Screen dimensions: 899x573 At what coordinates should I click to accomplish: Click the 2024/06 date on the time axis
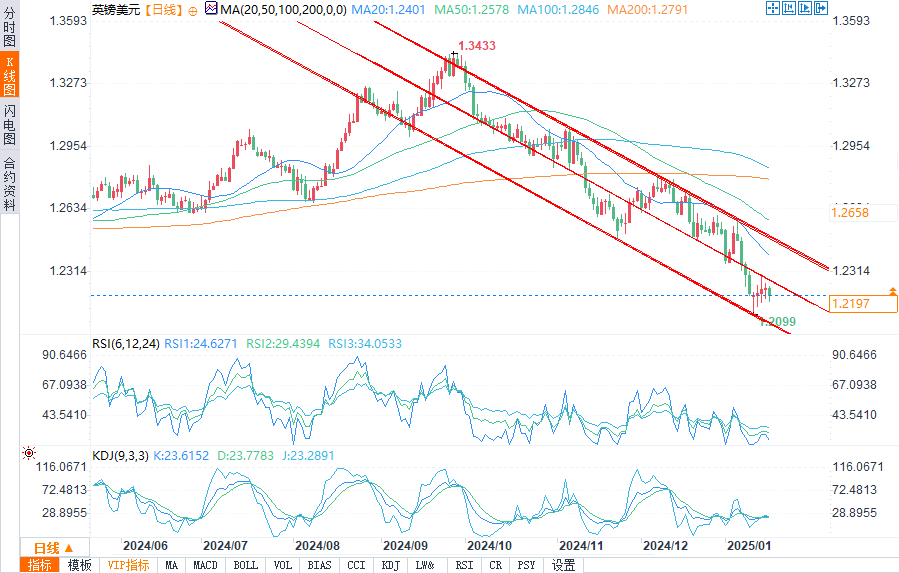tap(145, 545)
